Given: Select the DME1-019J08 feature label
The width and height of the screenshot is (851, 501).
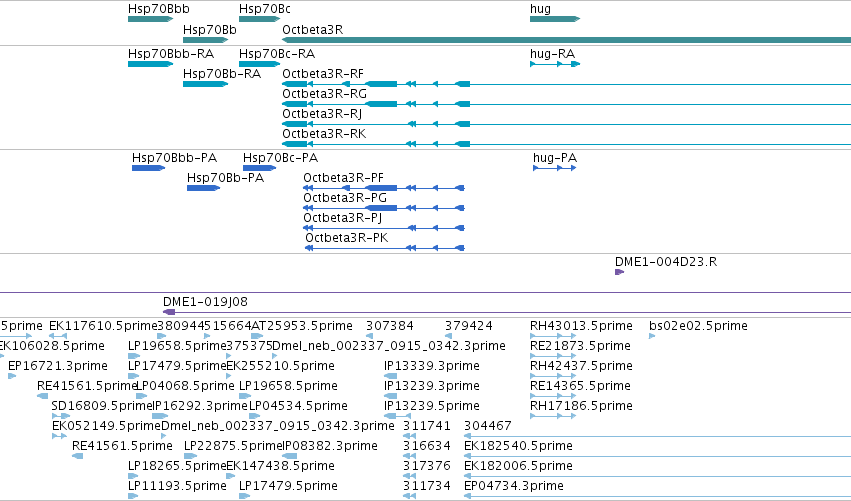Looking at the screenshot, I should (205, 302).
